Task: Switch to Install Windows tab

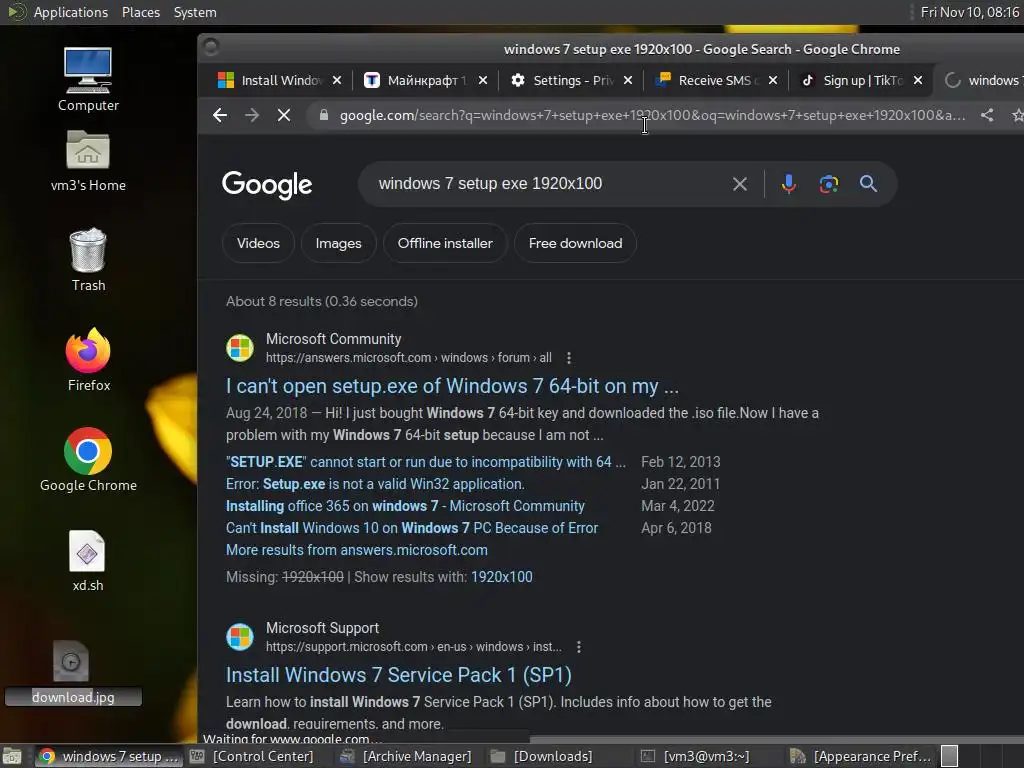Action: click(280, 80)
